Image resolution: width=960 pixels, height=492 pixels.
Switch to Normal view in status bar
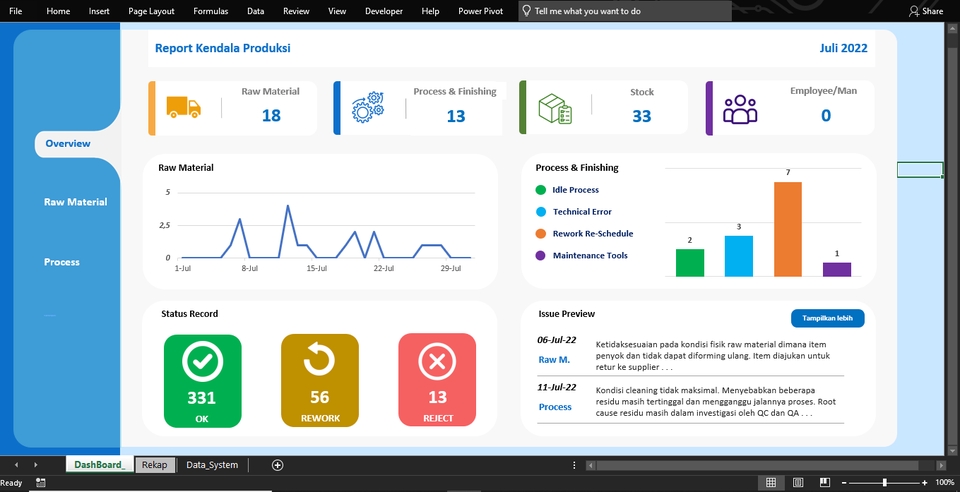[x=771, y=483]
